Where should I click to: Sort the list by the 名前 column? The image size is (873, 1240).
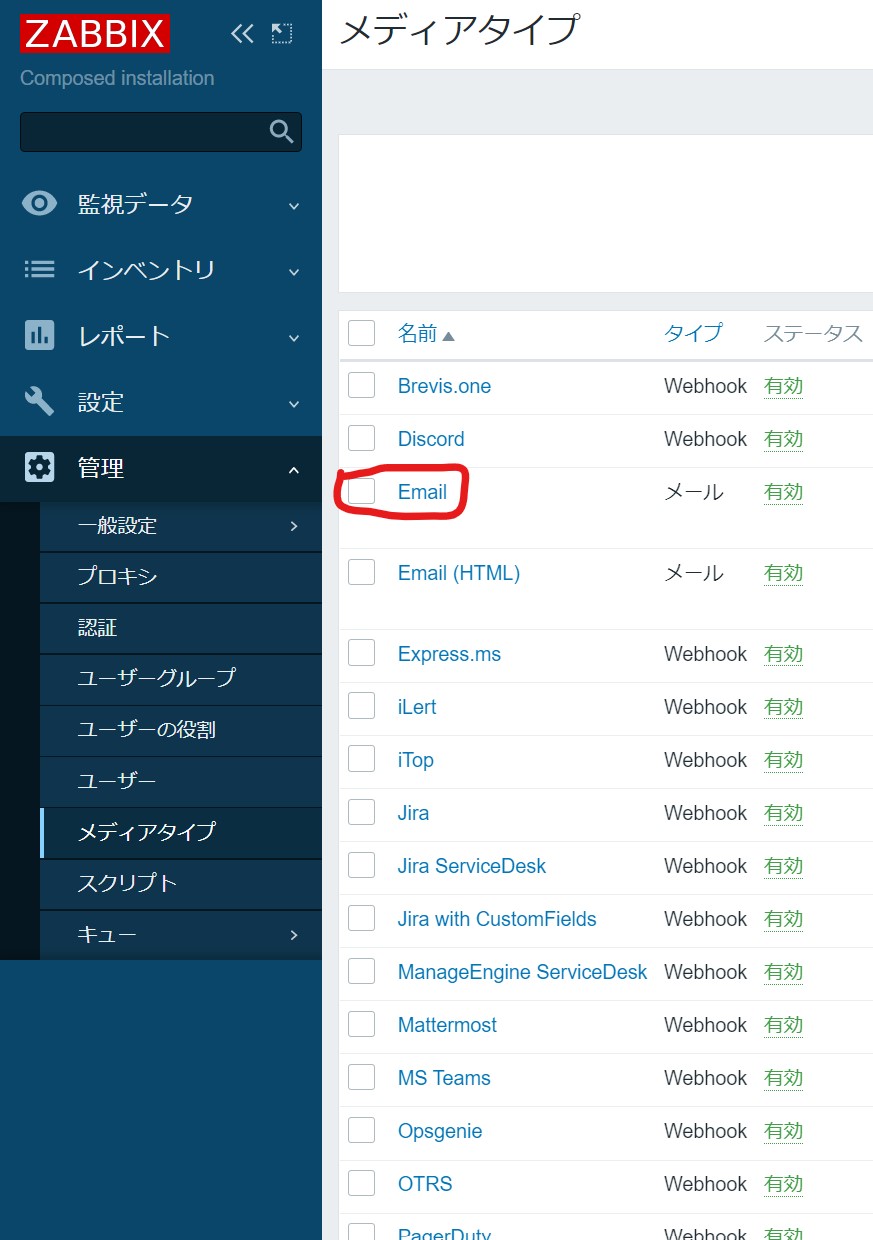point(418,333)
